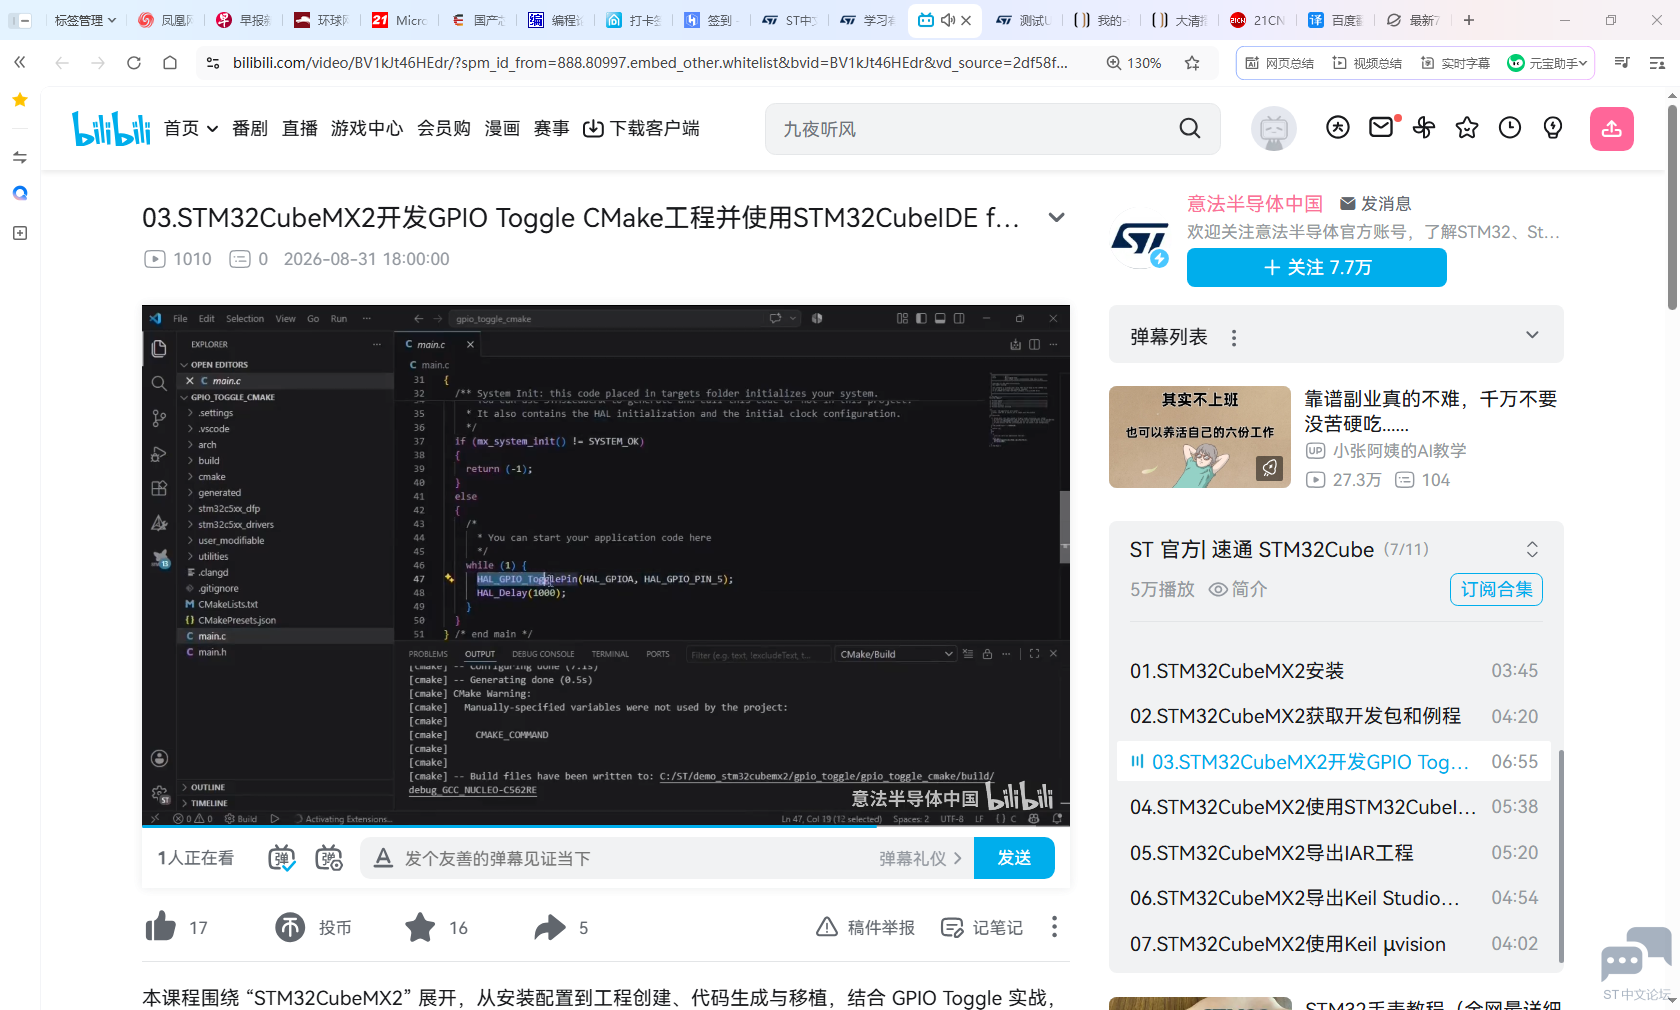
Task: Click the 发送 send button
Action: click(1014, 858)
